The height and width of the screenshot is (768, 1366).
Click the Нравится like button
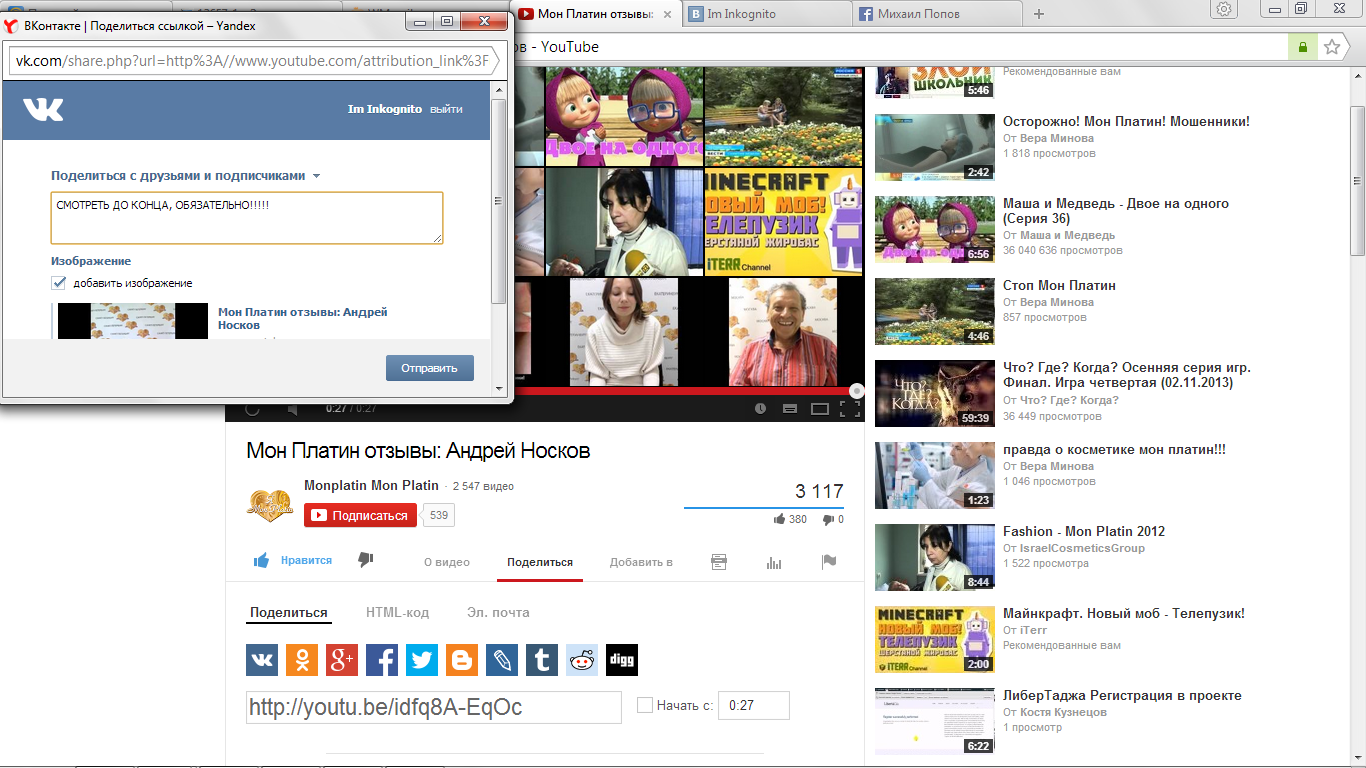[x=292, y=561]
